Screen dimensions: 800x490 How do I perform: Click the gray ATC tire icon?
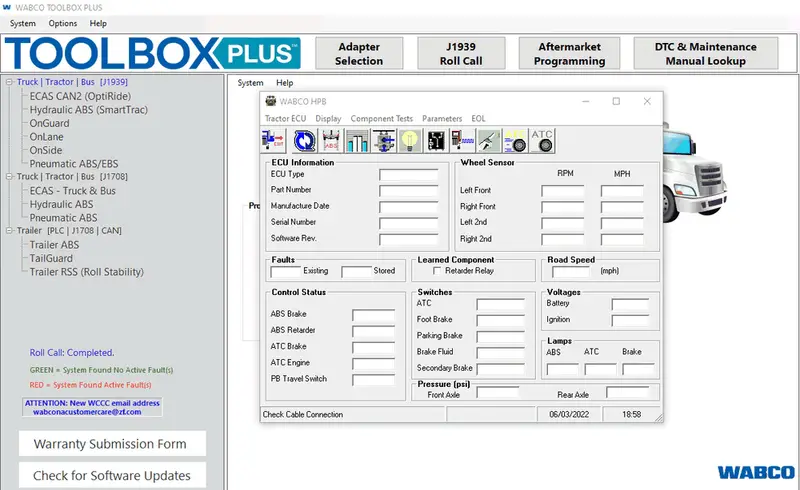(x=542, y=140)
